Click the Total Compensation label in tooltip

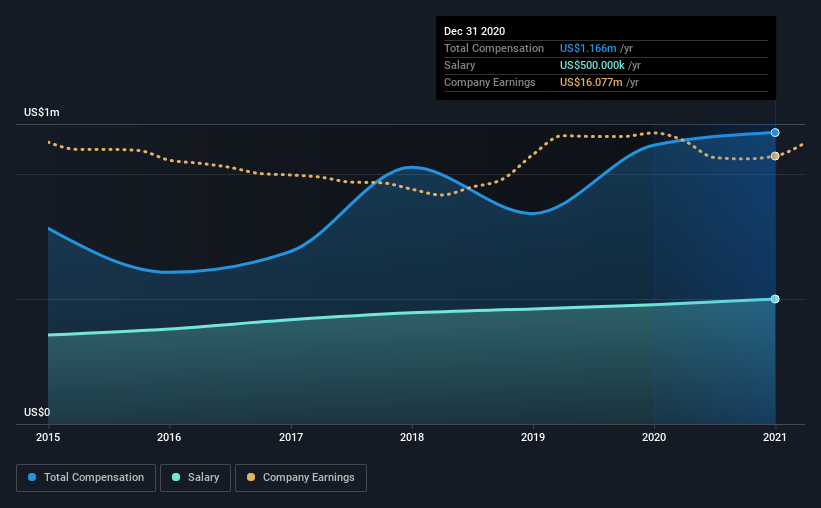(494, 48)
